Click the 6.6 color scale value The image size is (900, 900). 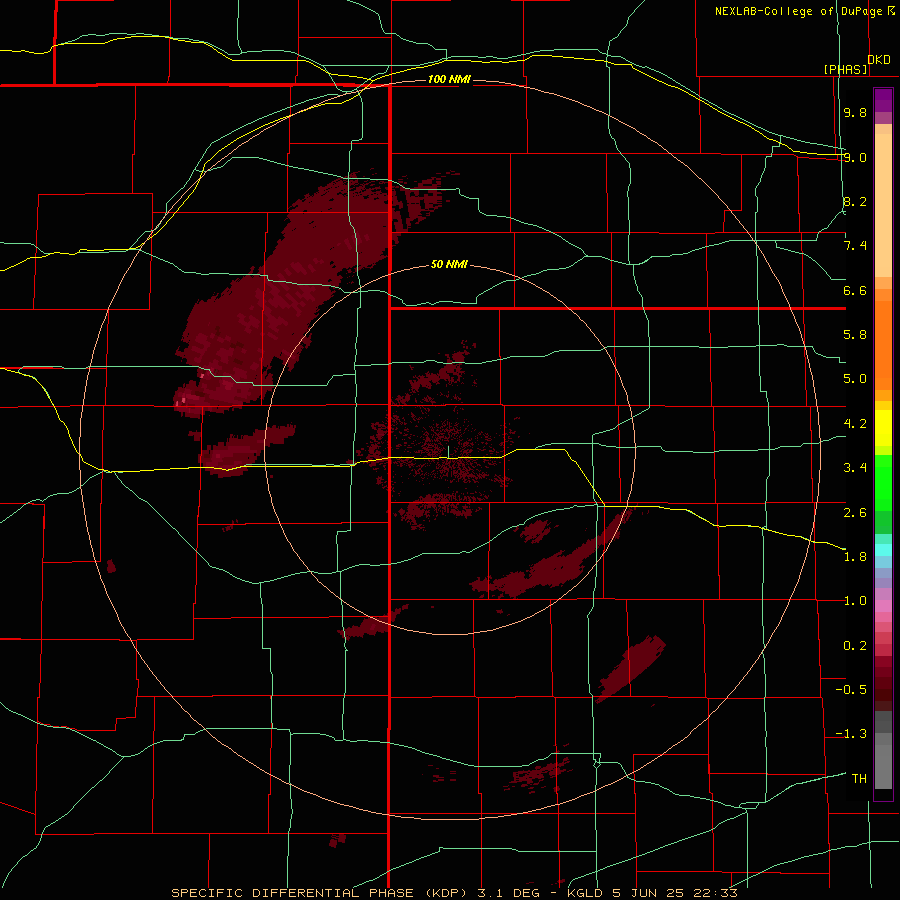[x=855, y=290]
